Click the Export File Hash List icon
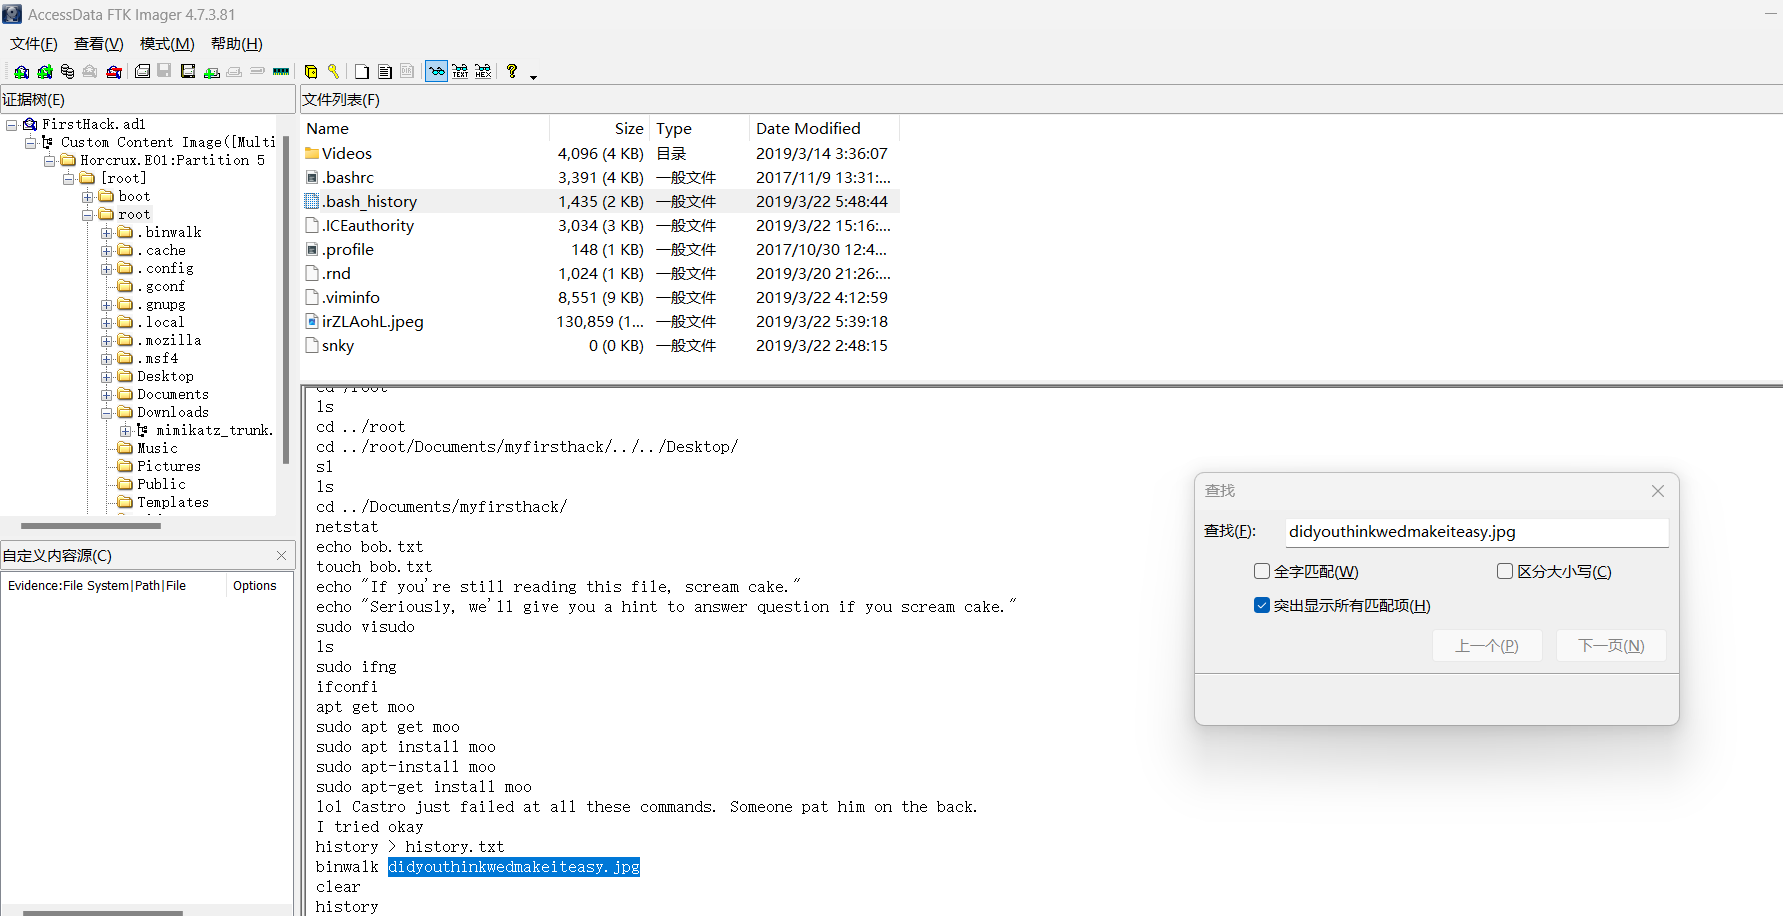This screenshot has height=916, width=1783. pos(385,71)
